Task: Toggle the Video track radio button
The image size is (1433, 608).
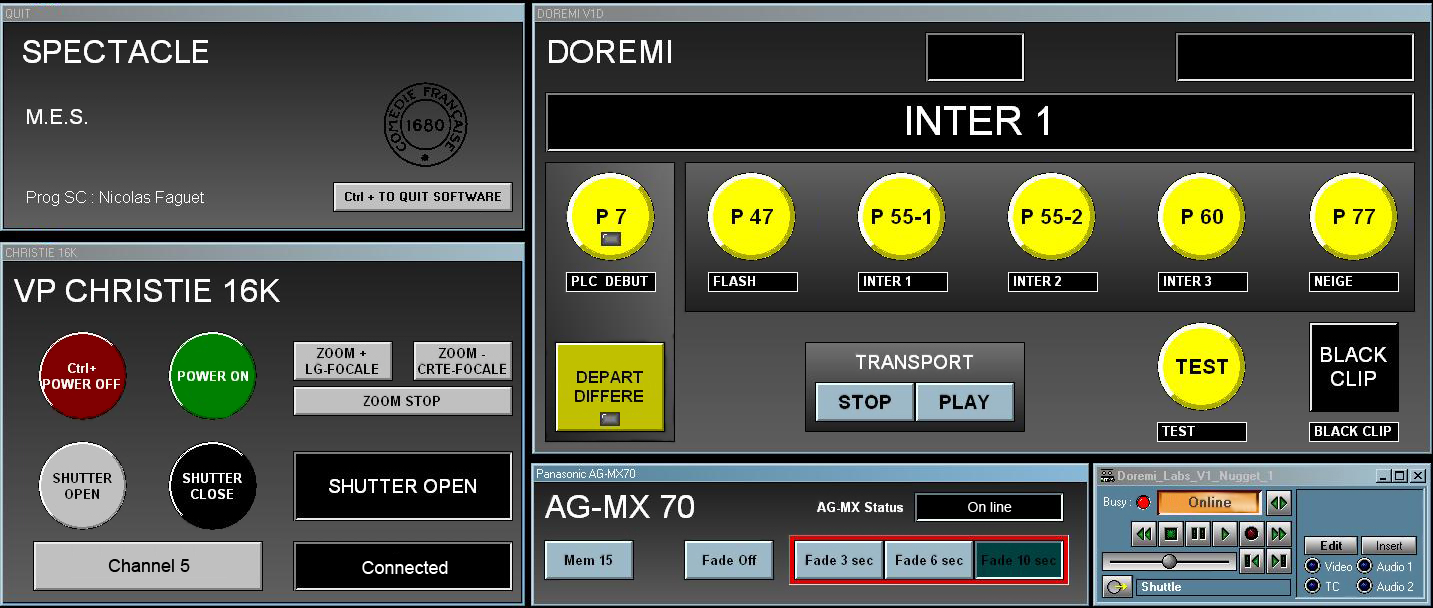Action: pos(1312,566)
